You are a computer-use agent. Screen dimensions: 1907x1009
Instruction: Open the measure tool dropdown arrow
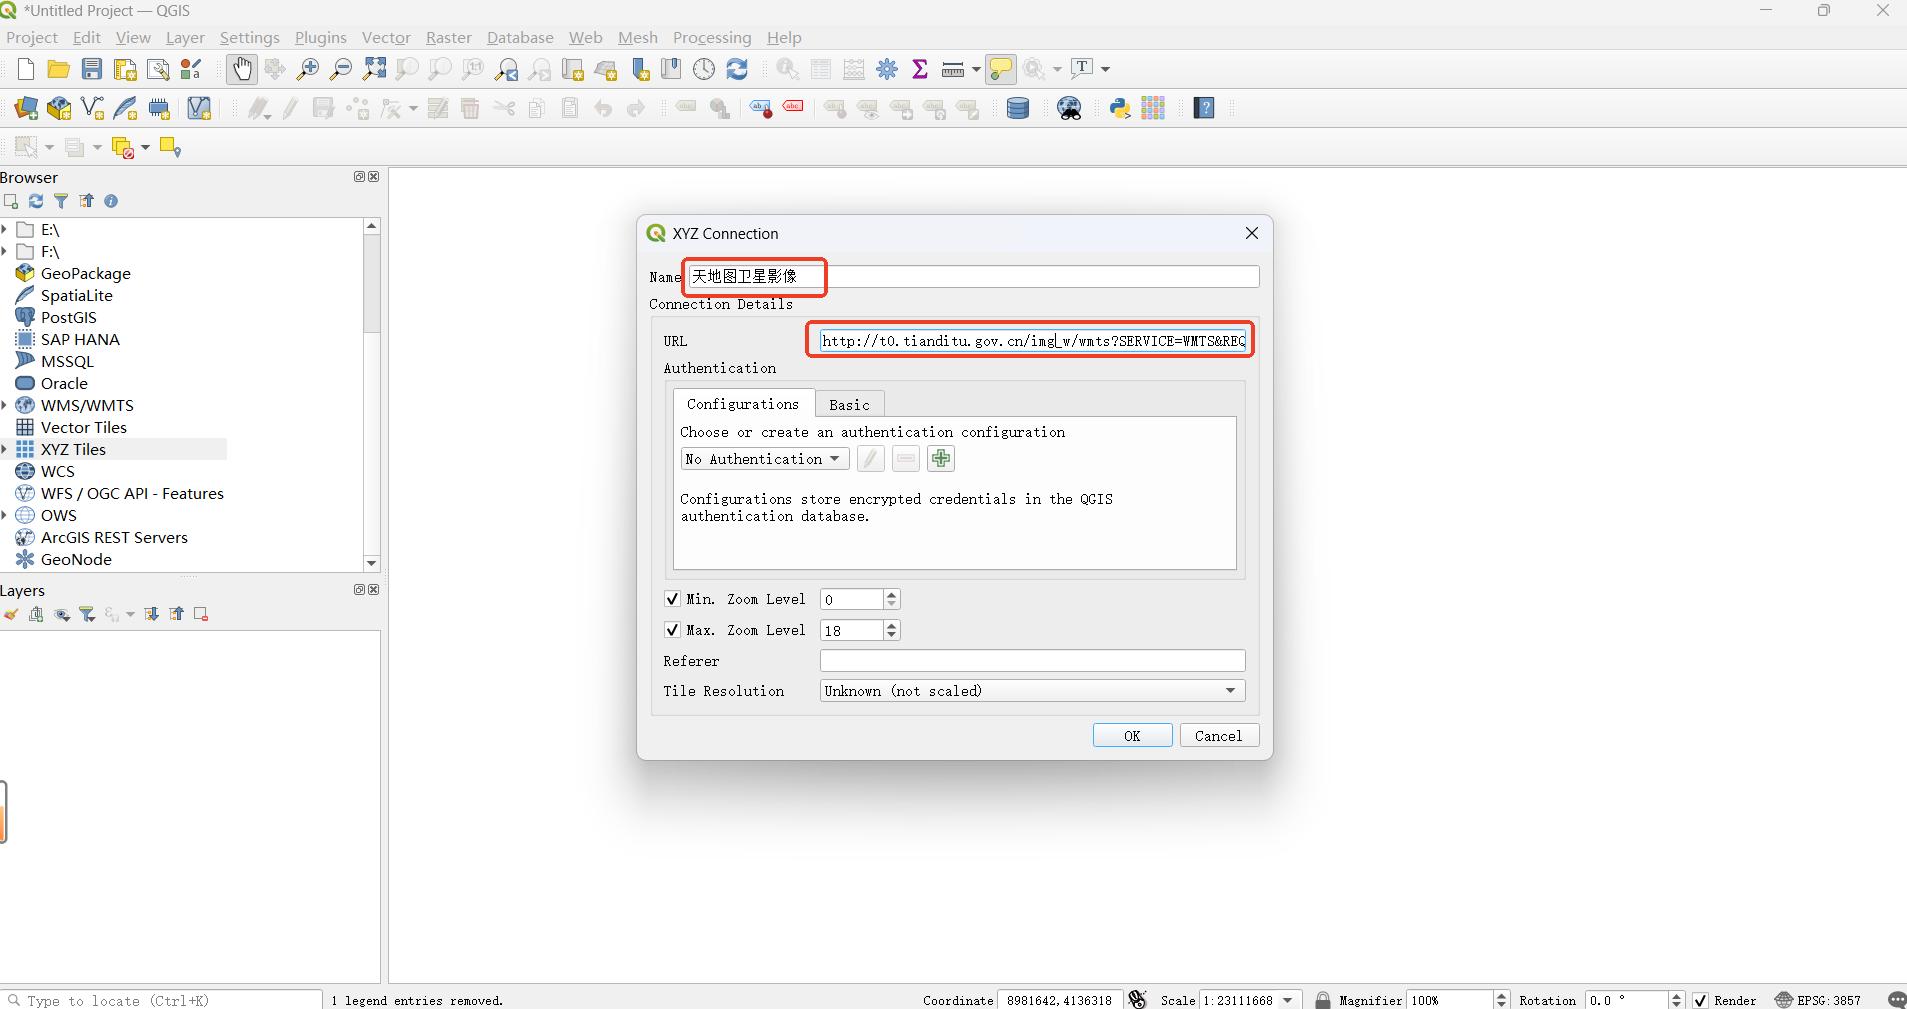point(976,69)
